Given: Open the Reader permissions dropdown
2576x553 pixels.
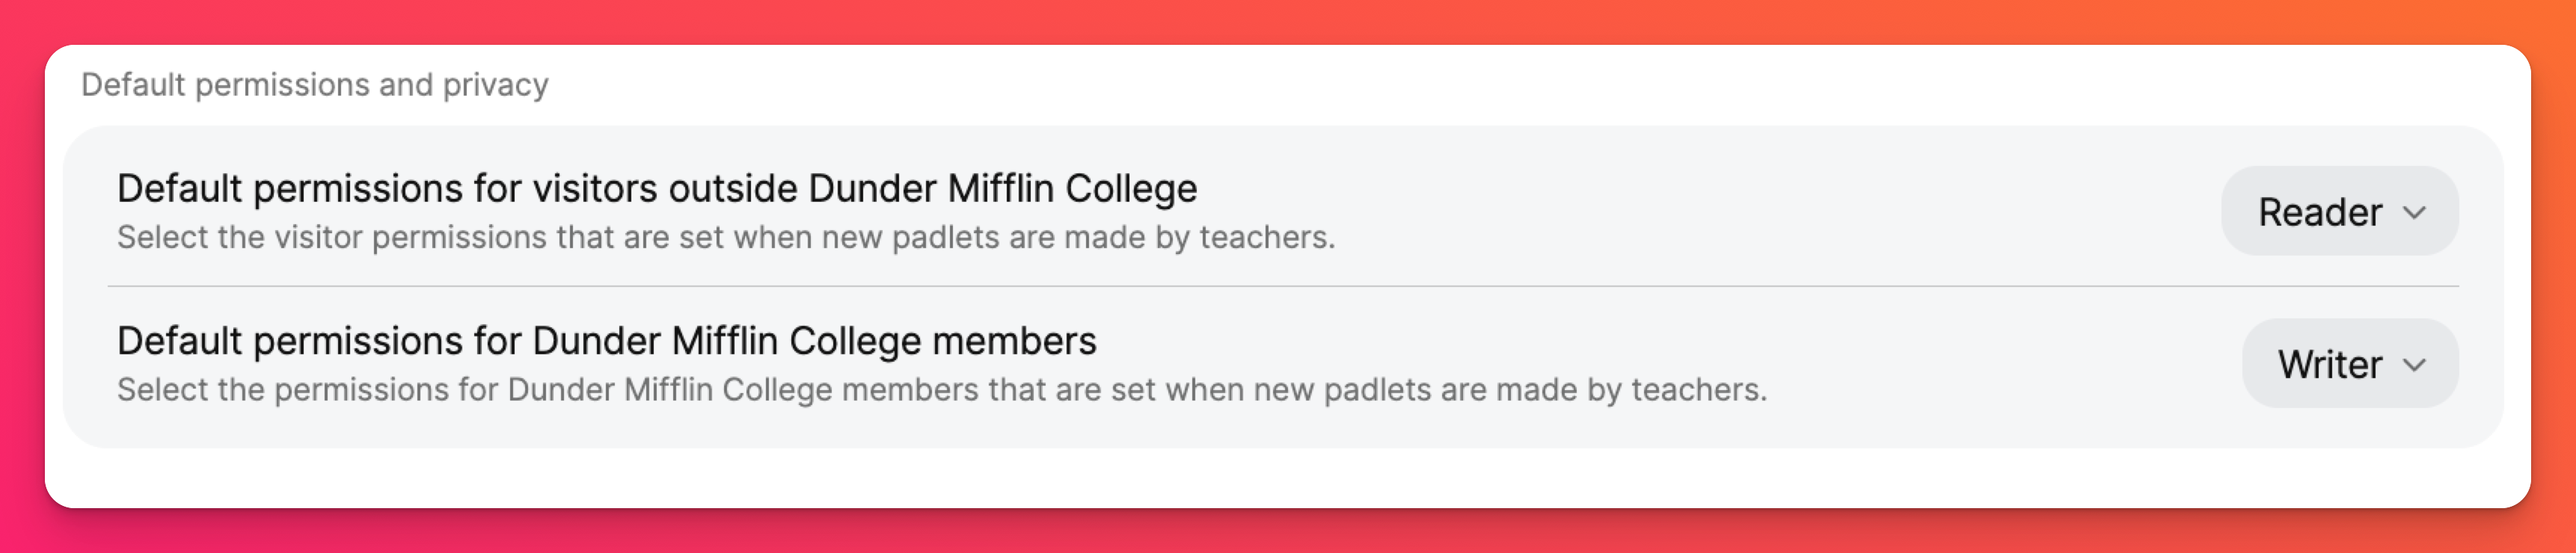Looking at the screenshot, I should [x=2338, y=211].
